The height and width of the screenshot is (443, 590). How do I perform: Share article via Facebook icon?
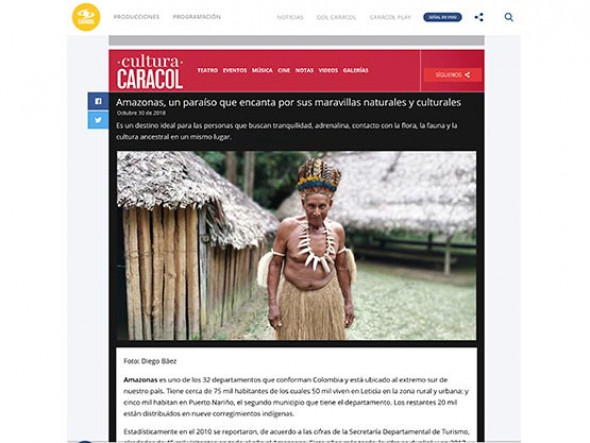click(98, 101)
